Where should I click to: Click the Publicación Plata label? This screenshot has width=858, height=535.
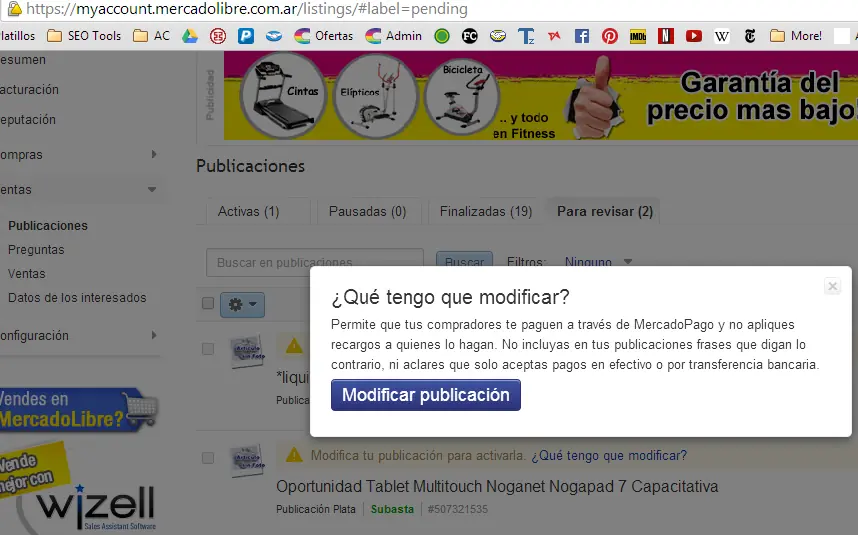pyautogui.click(x=316, y=509)
